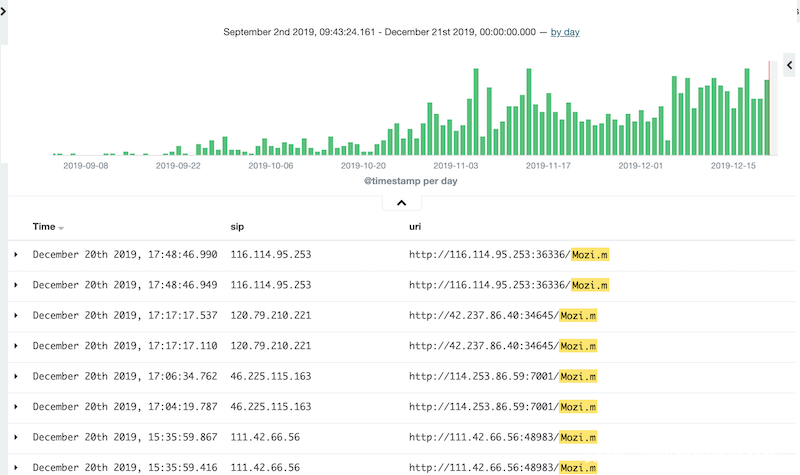This screenshot has height=475, width=800.
Task: Expand the 17:17:17.537 log row
Action: 16,315
